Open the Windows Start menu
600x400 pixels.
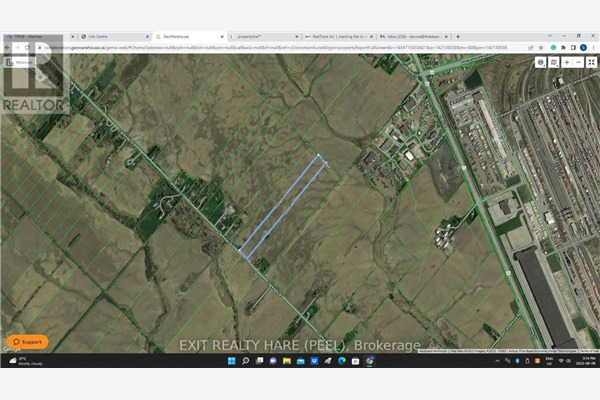(x=232, y=361)
